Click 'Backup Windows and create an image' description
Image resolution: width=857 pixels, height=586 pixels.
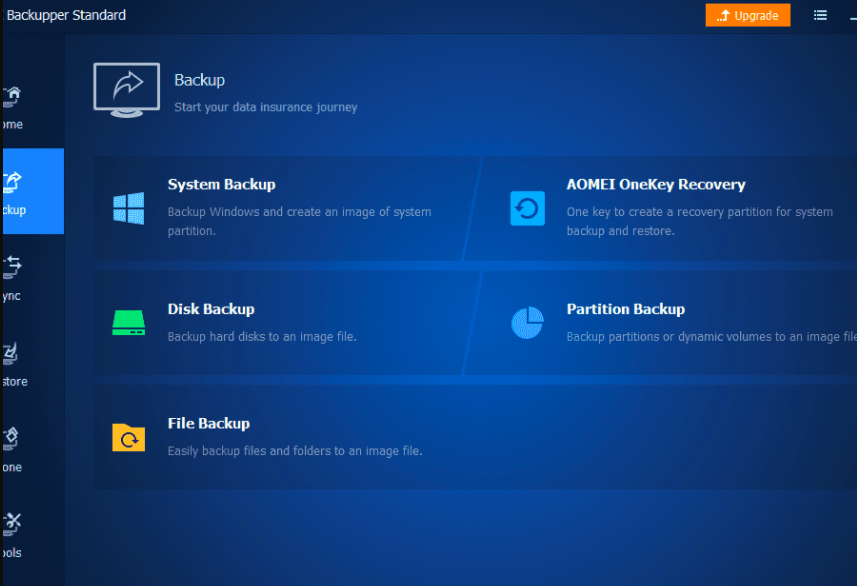pos(299,221)
